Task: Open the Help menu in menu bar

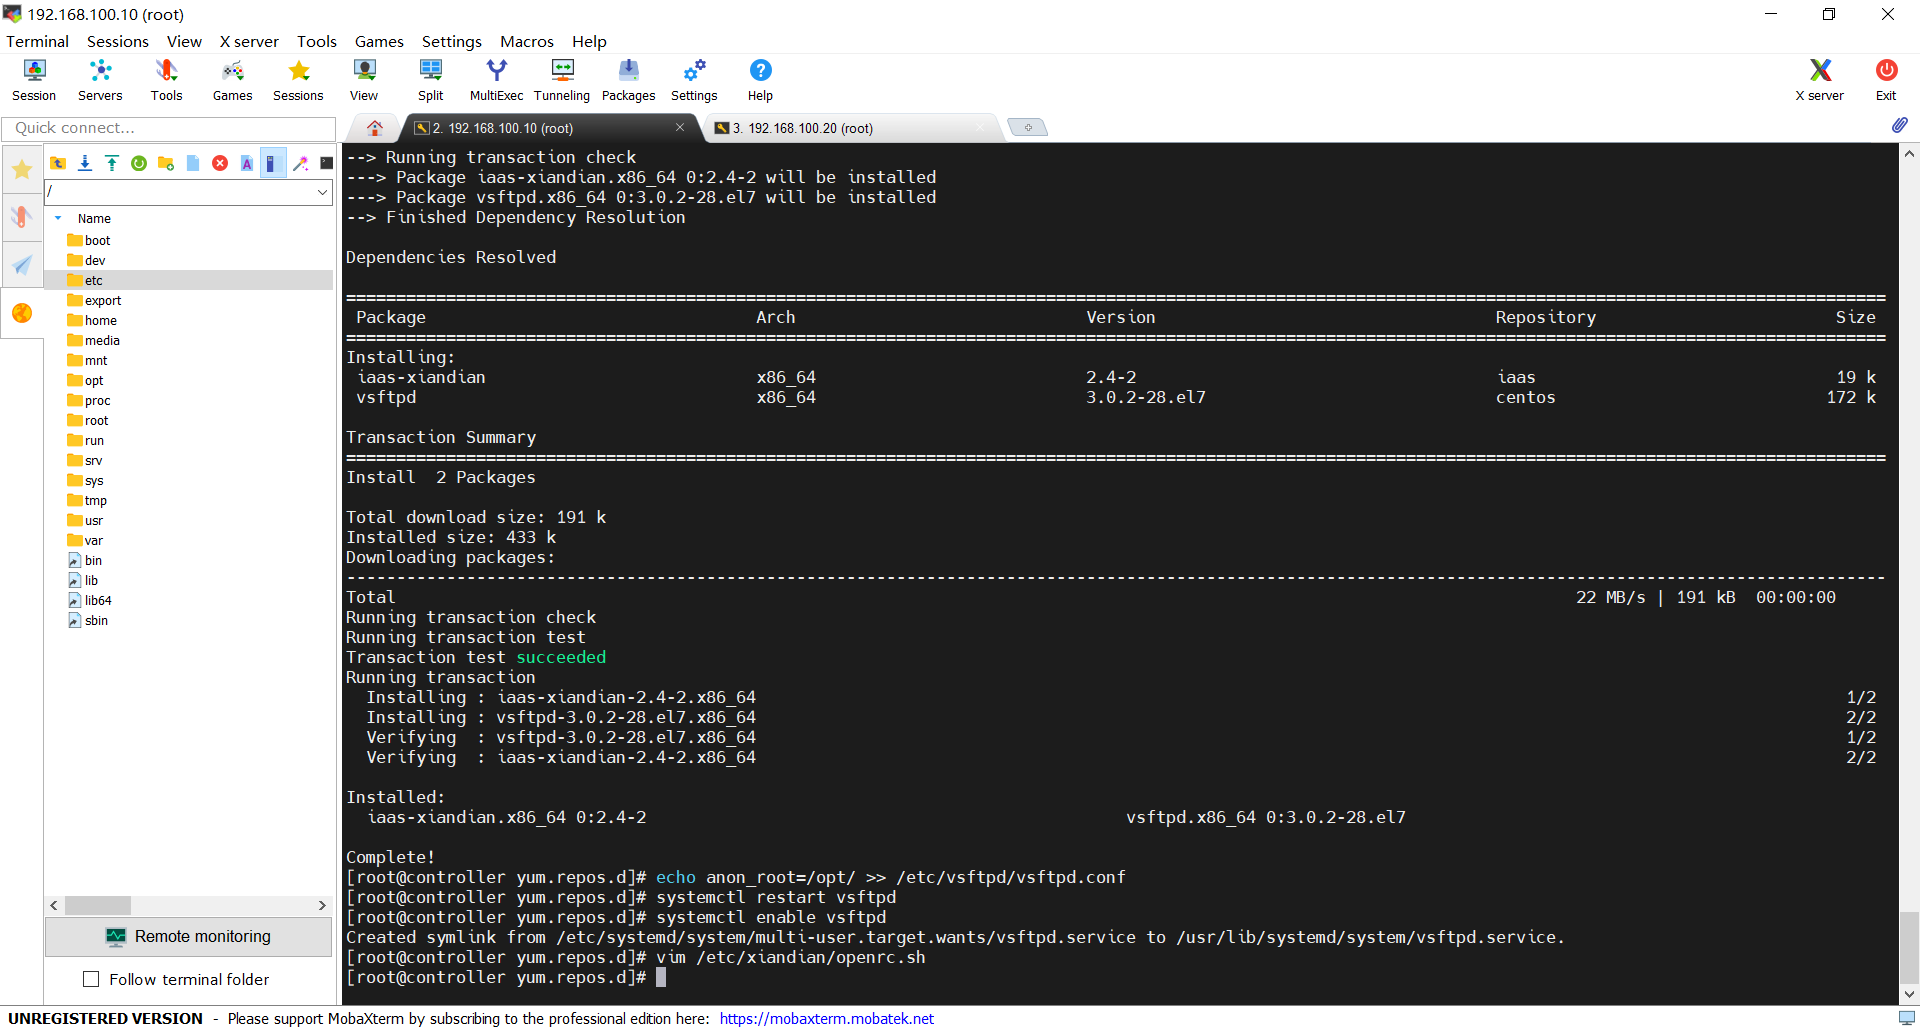Action: pyautogui.click(x=589, y=41)
